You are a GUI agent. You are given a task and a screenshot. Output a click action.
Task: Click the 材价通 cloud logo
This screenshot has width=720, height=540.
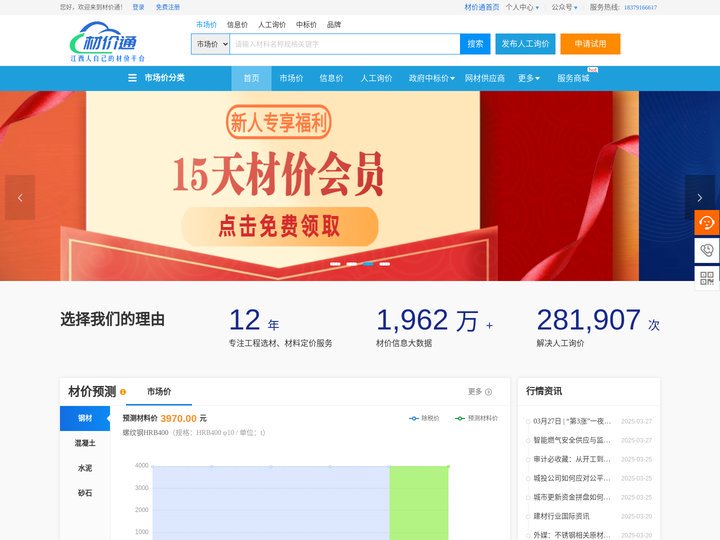[x=107, y=42]
